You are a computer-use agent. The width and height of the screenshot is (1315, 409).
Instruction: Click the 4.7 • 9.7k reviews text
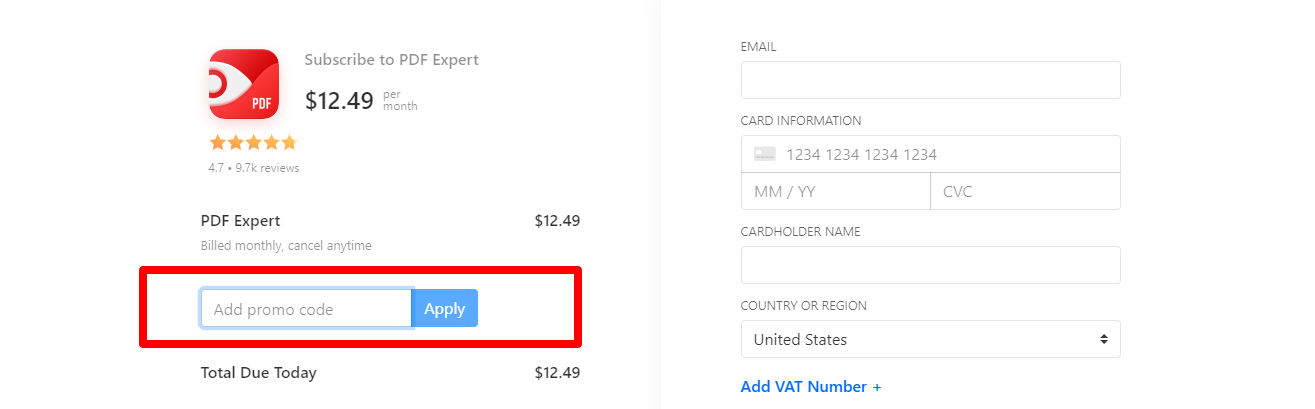(254, 168)
